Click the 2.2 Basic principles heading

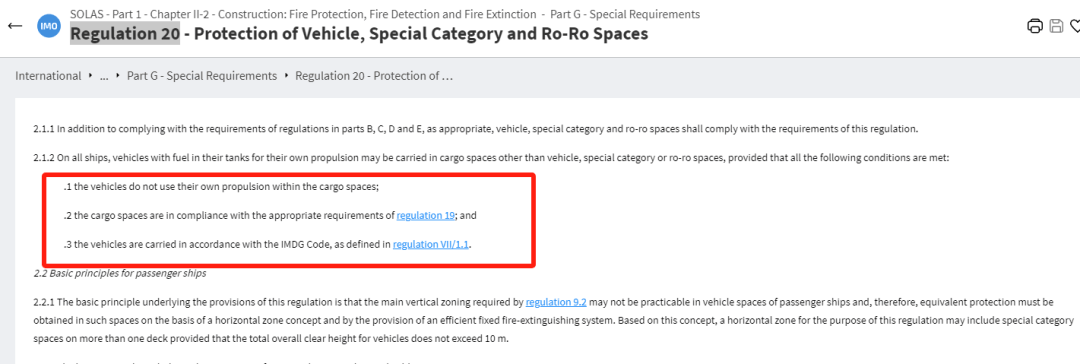(120, 273)
